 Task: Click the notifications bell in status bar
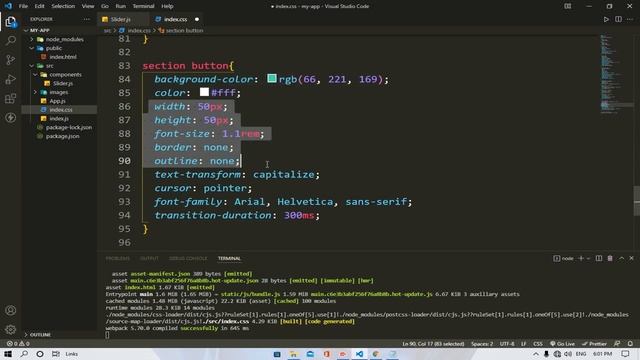[x=630, y=344]
